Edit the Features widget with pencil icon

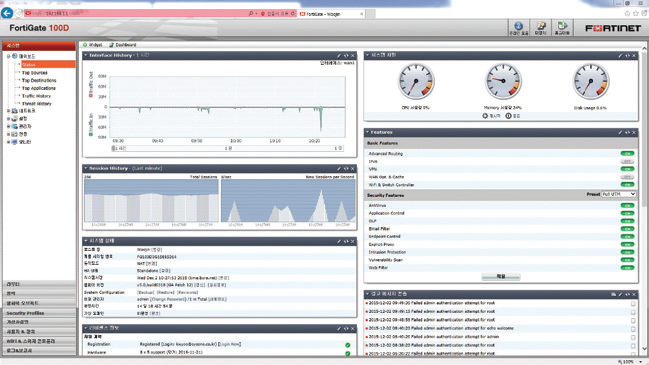pyautogui.click(x=620, y=132)
